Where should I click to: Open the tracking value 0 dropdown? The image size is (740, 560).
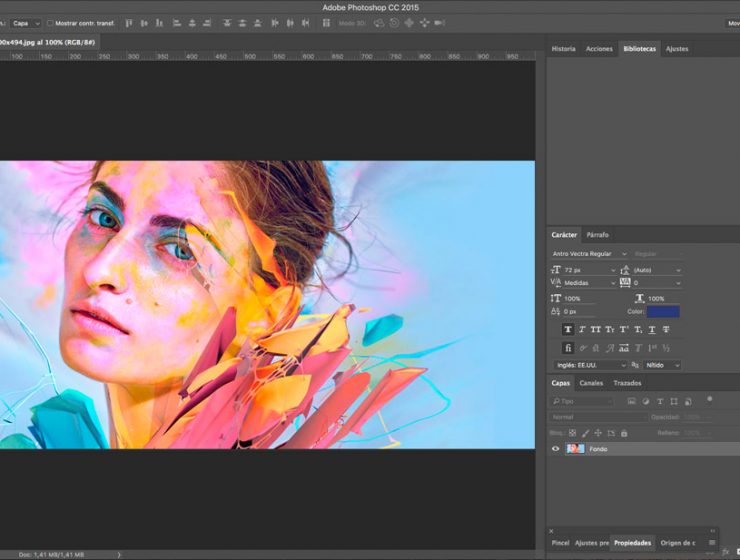[x=657, y=283]
